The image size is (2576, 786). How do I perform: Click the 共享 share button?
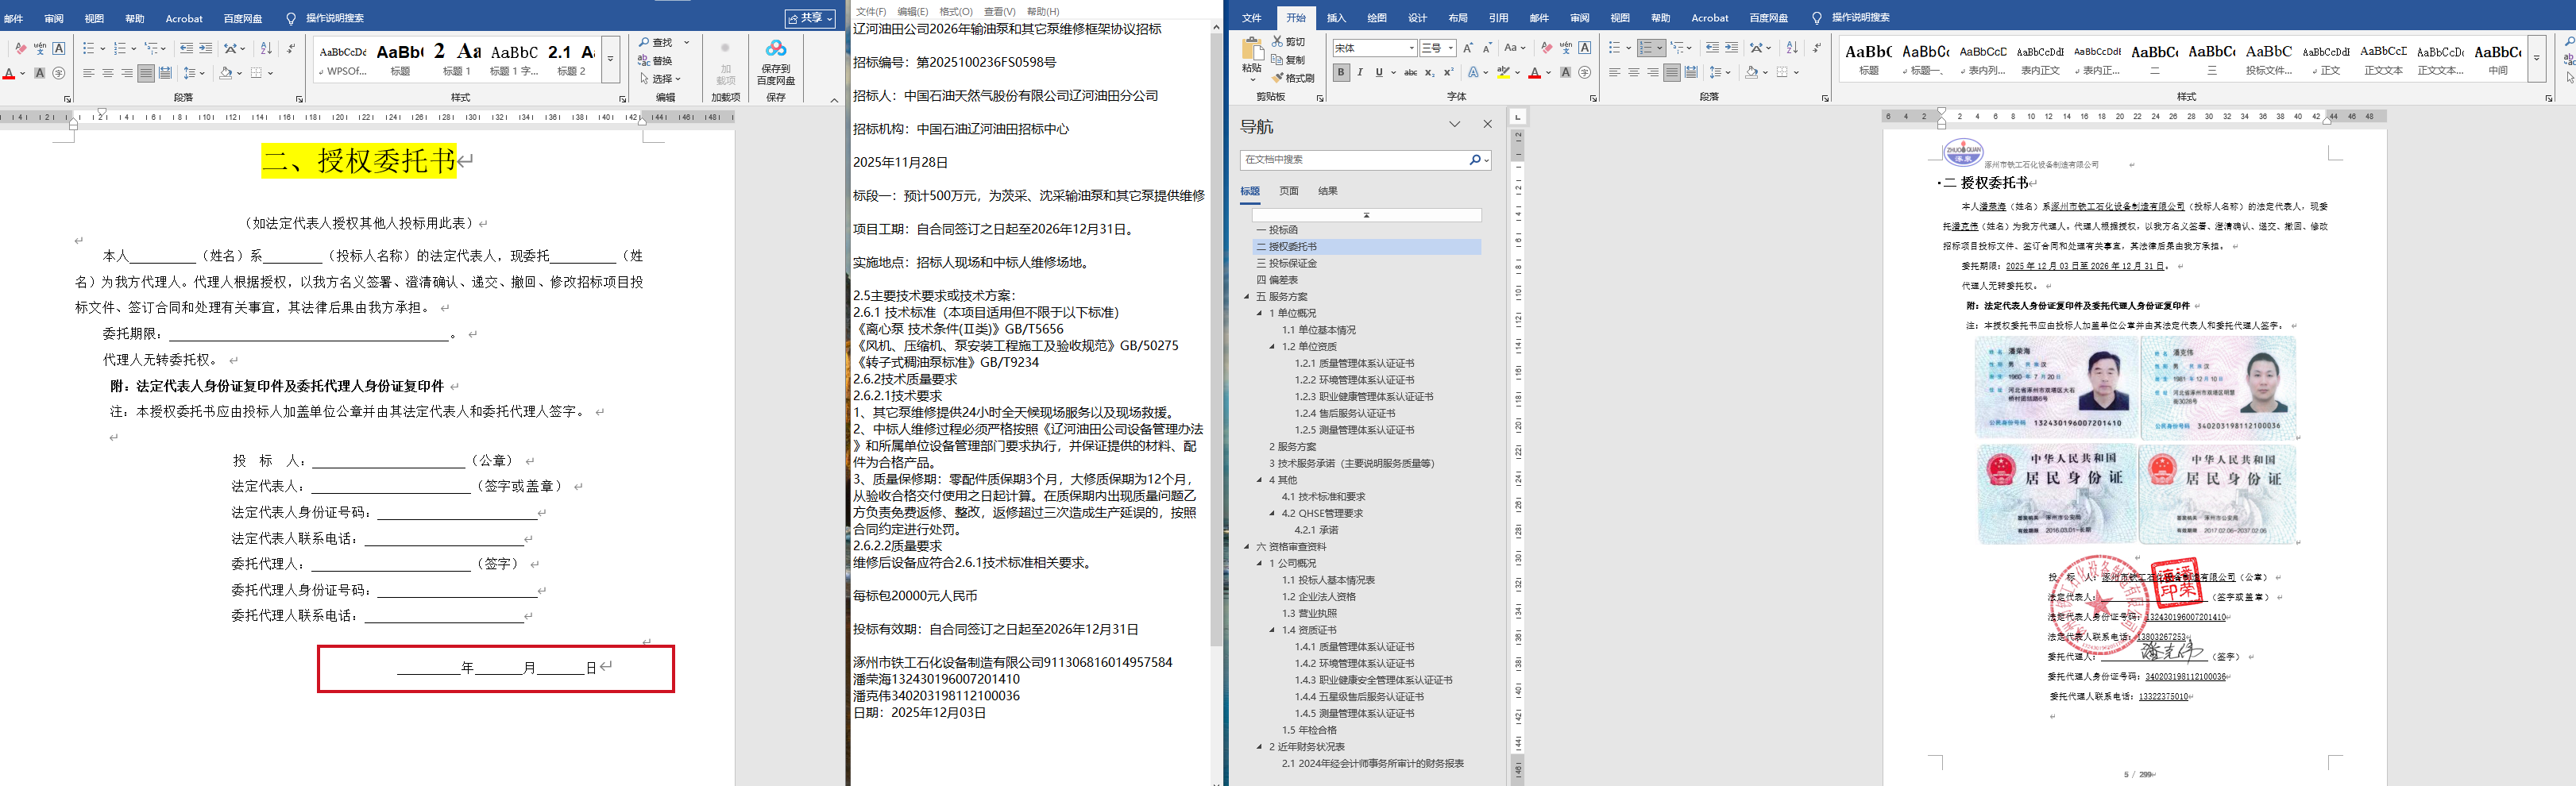tap(810, 18)
